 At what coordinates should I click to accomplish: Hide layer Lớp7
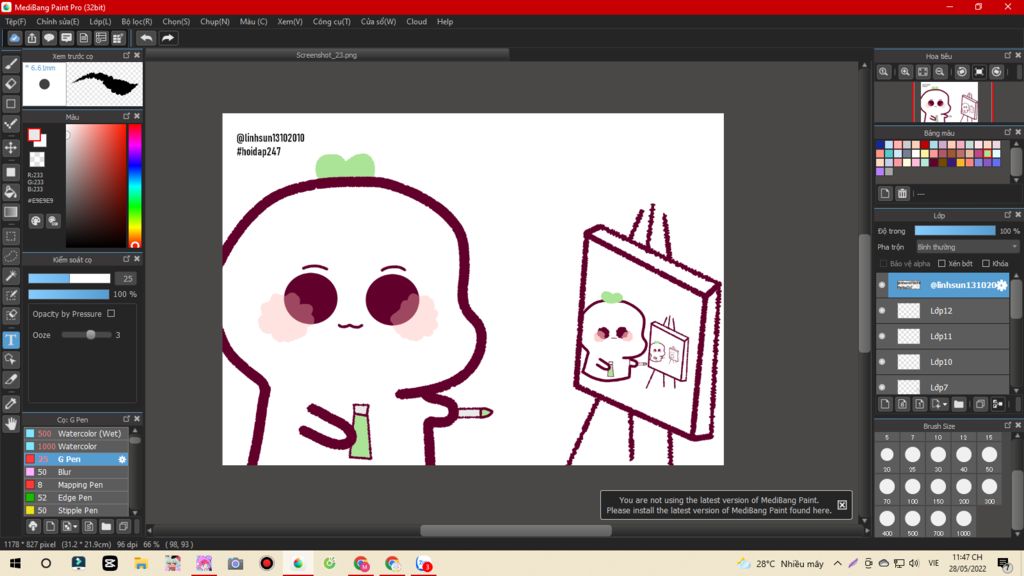882,387
